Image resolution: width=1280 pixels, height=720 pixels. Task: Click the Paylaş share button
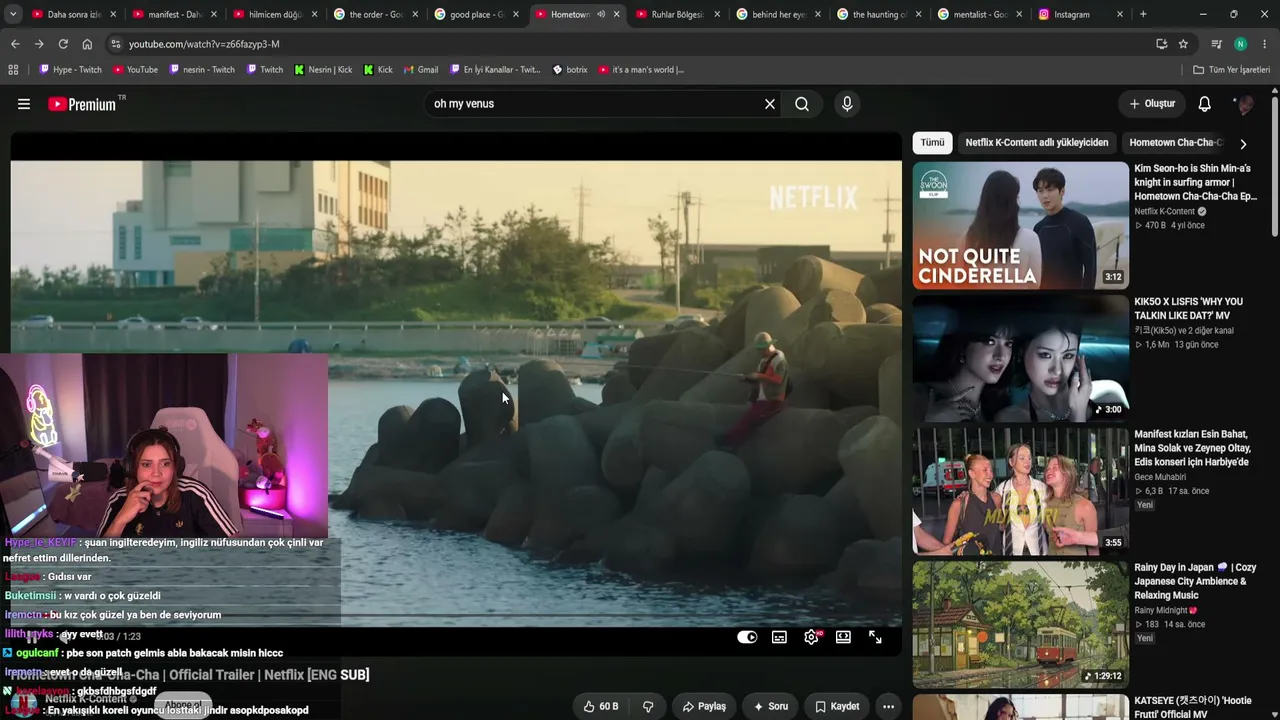(704, 706)
